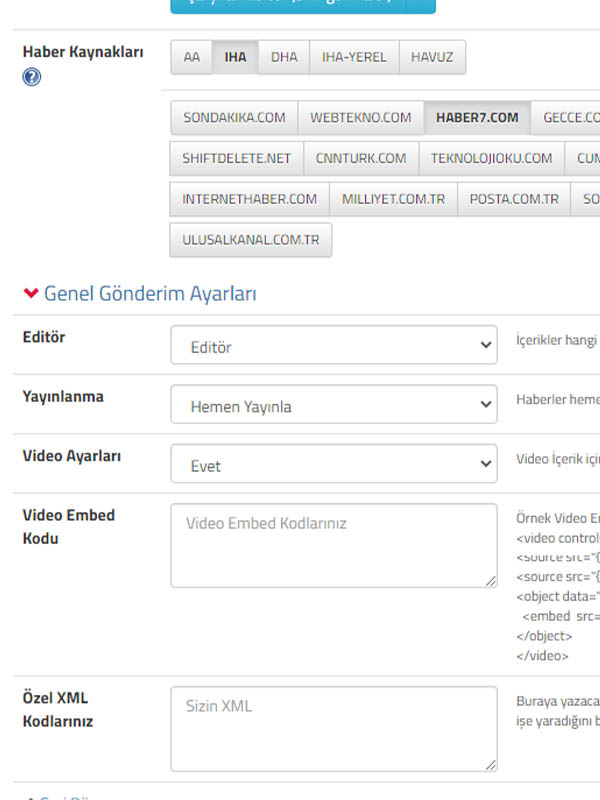Expand the Video Ayarları dropdown
Screen dimensions: 600x800
tap(333, 465)
